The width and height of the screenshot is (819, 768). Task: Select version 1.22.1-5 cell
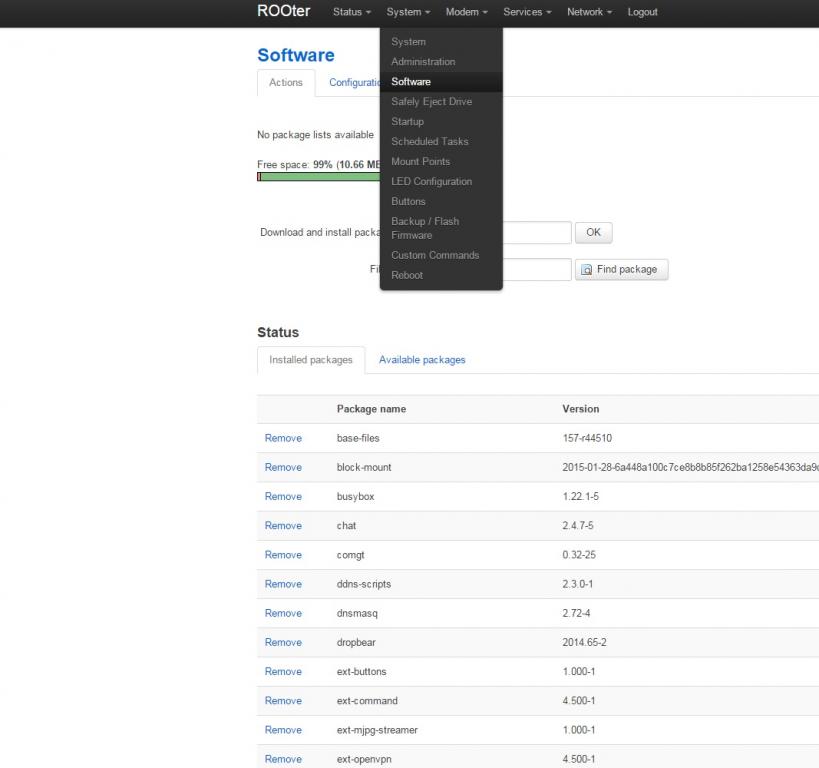(x=581, y=496)
